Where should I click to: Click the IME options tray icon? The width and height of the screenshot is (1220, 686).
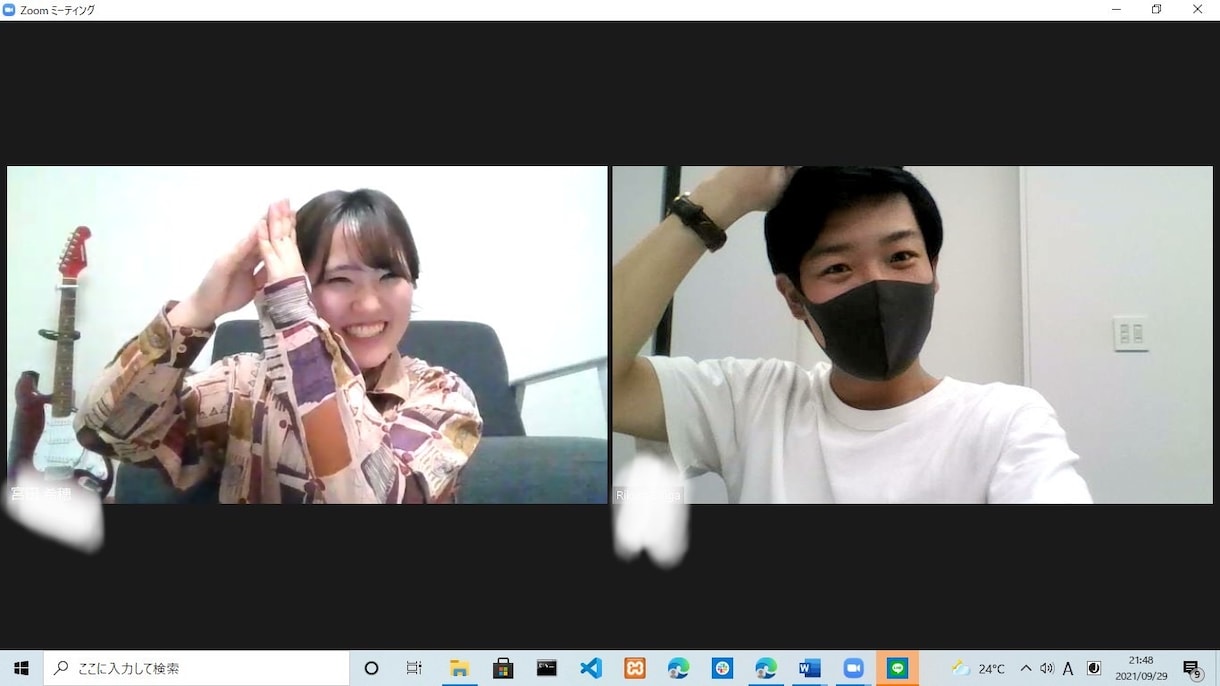(1094, 668)
